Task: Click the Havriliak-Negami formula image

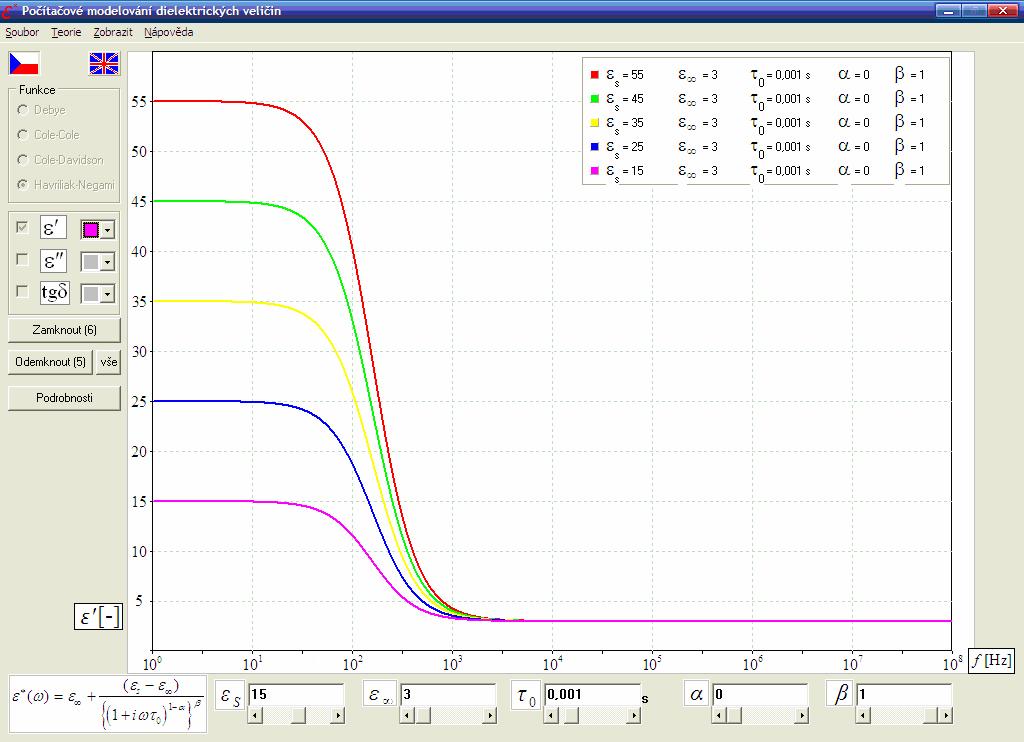Action: (x=108, y=704)
